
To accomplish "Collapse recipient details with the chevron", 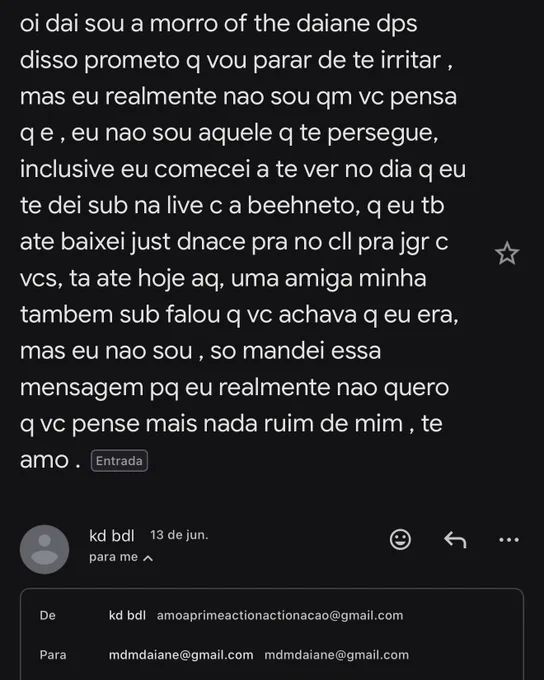I will [148, 558].
